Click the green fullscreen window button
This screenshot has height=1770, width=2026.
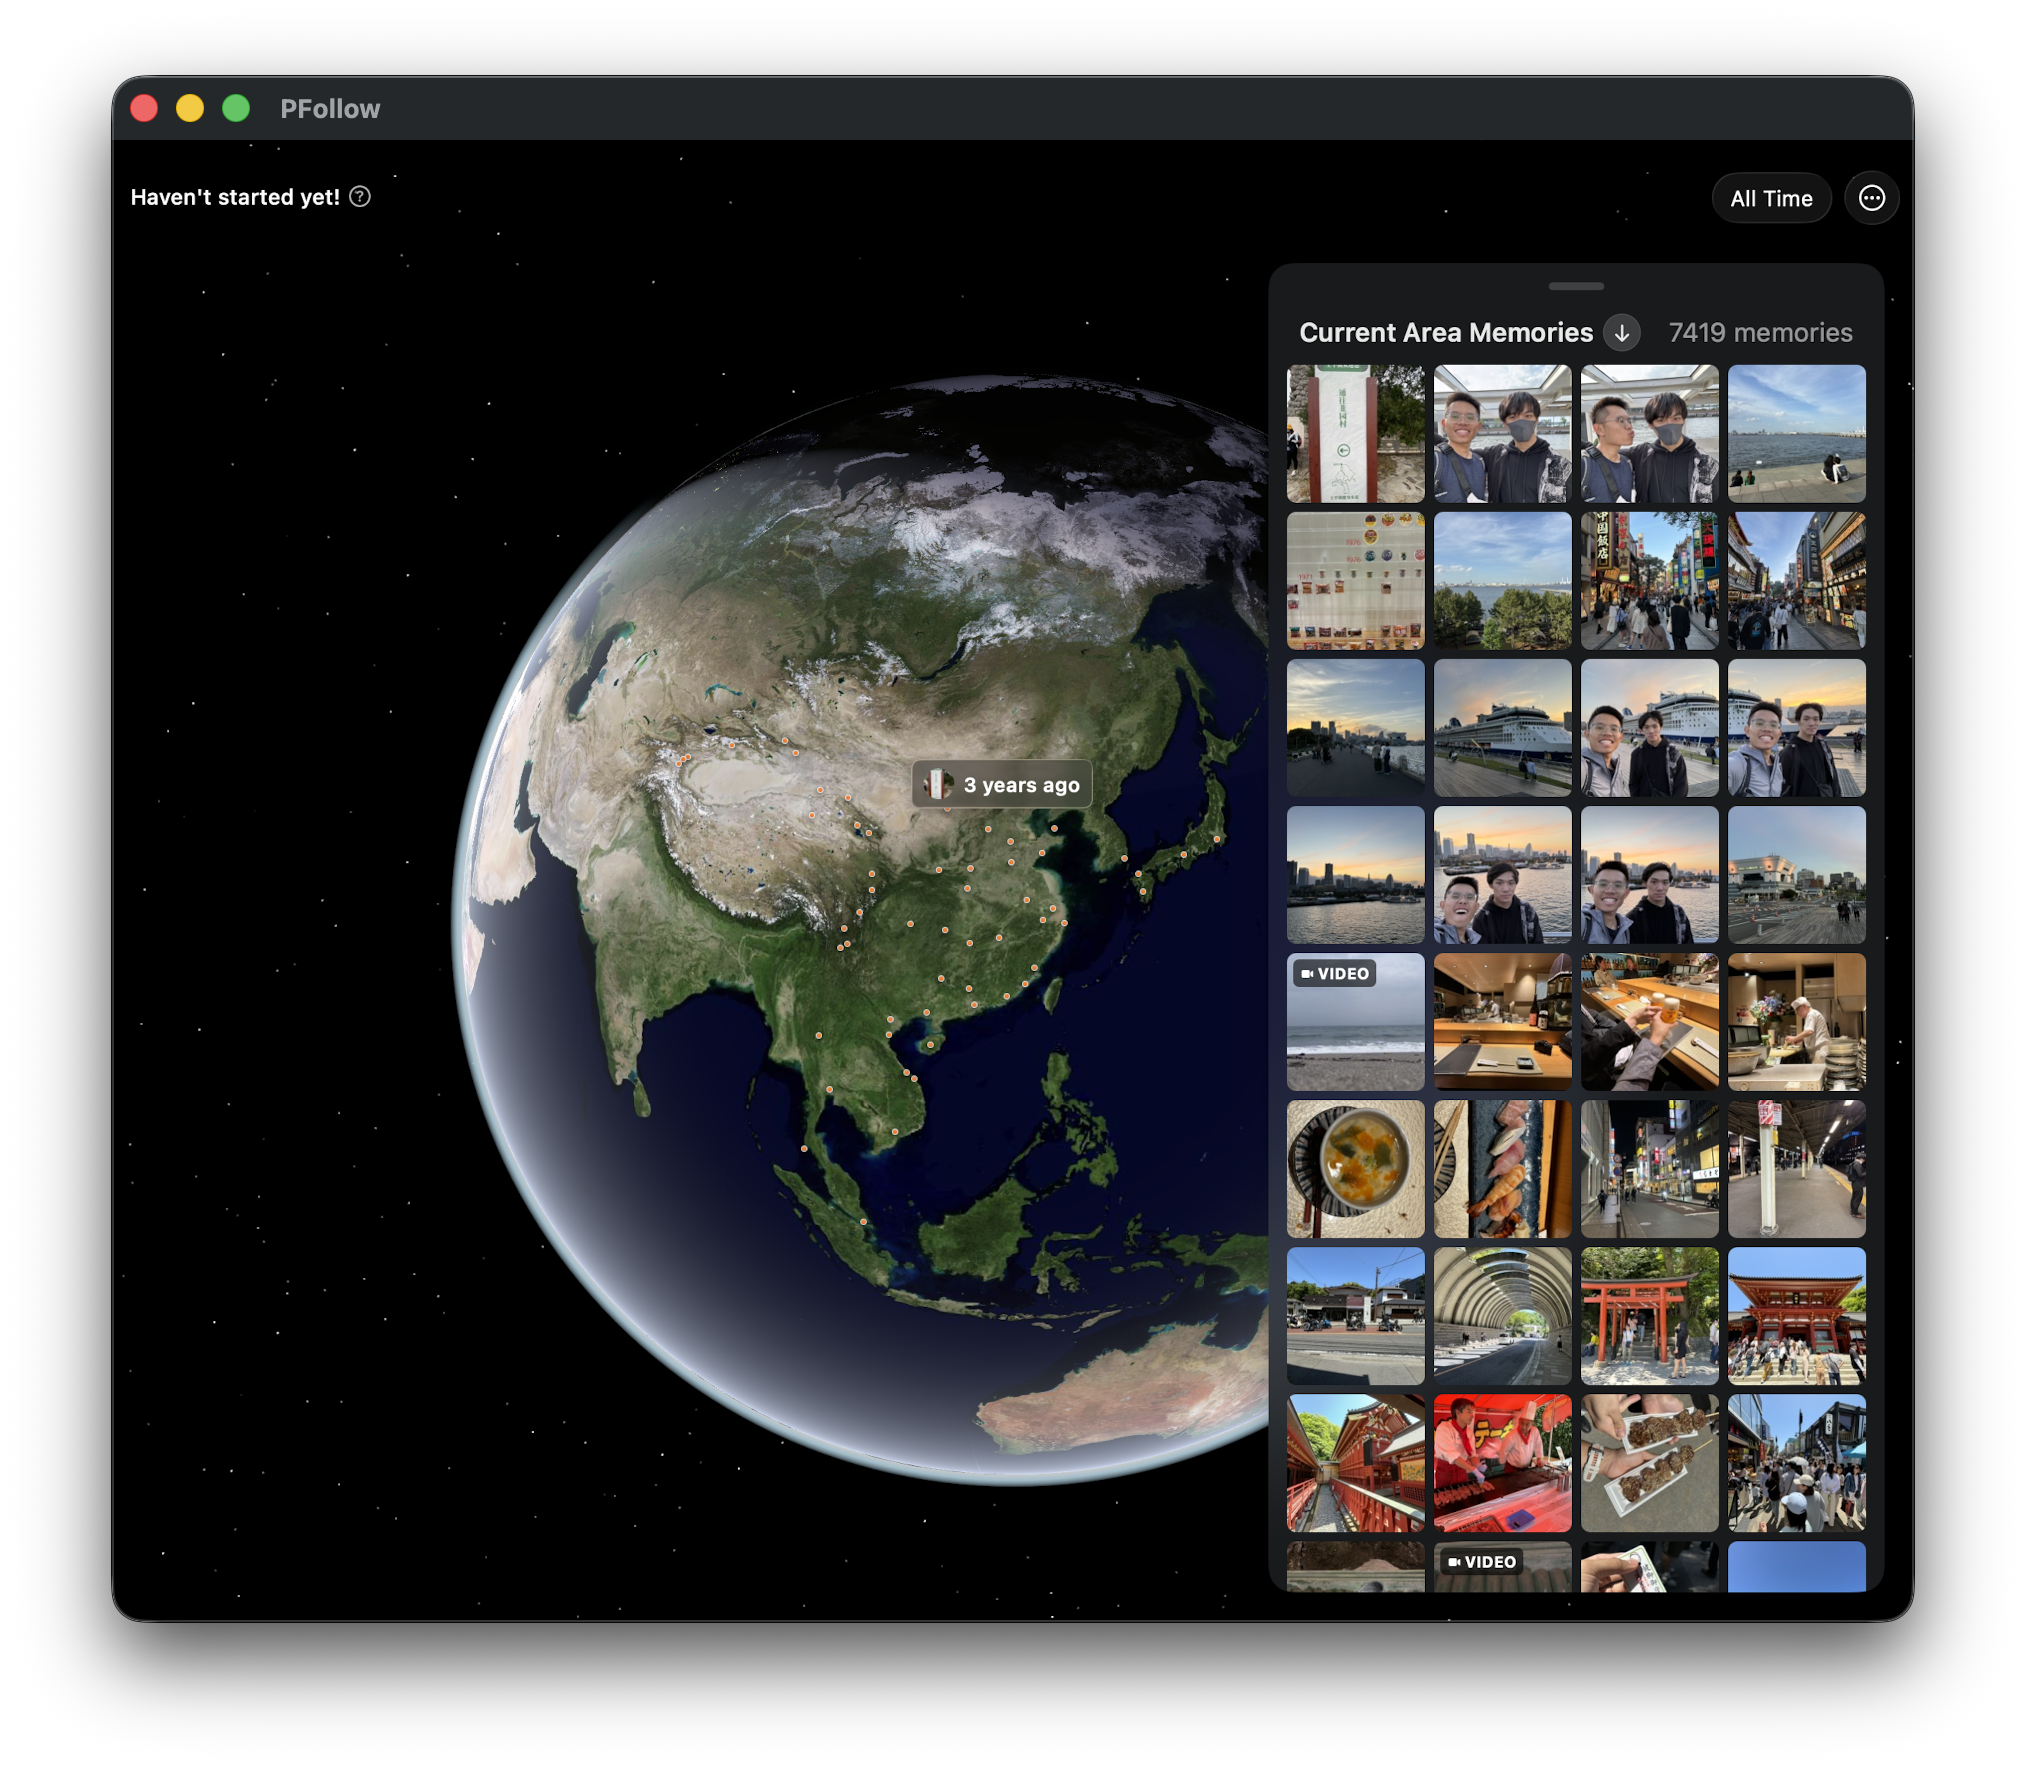click(236, 108)
